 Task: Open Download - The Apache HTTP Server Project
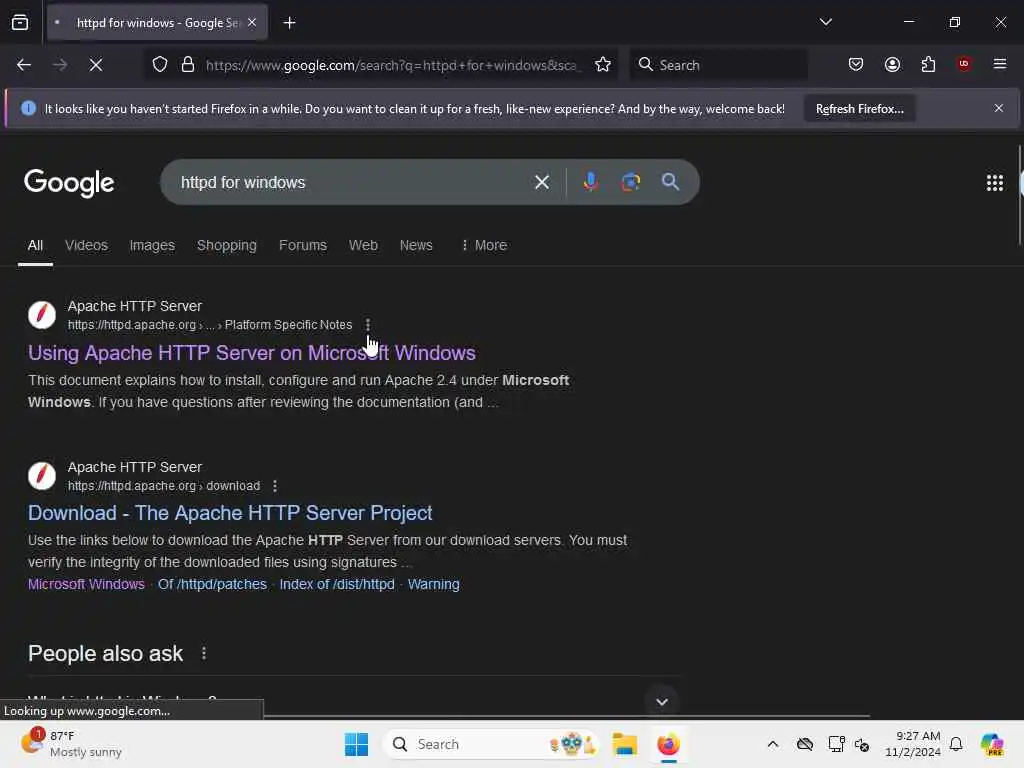point(230,513)
